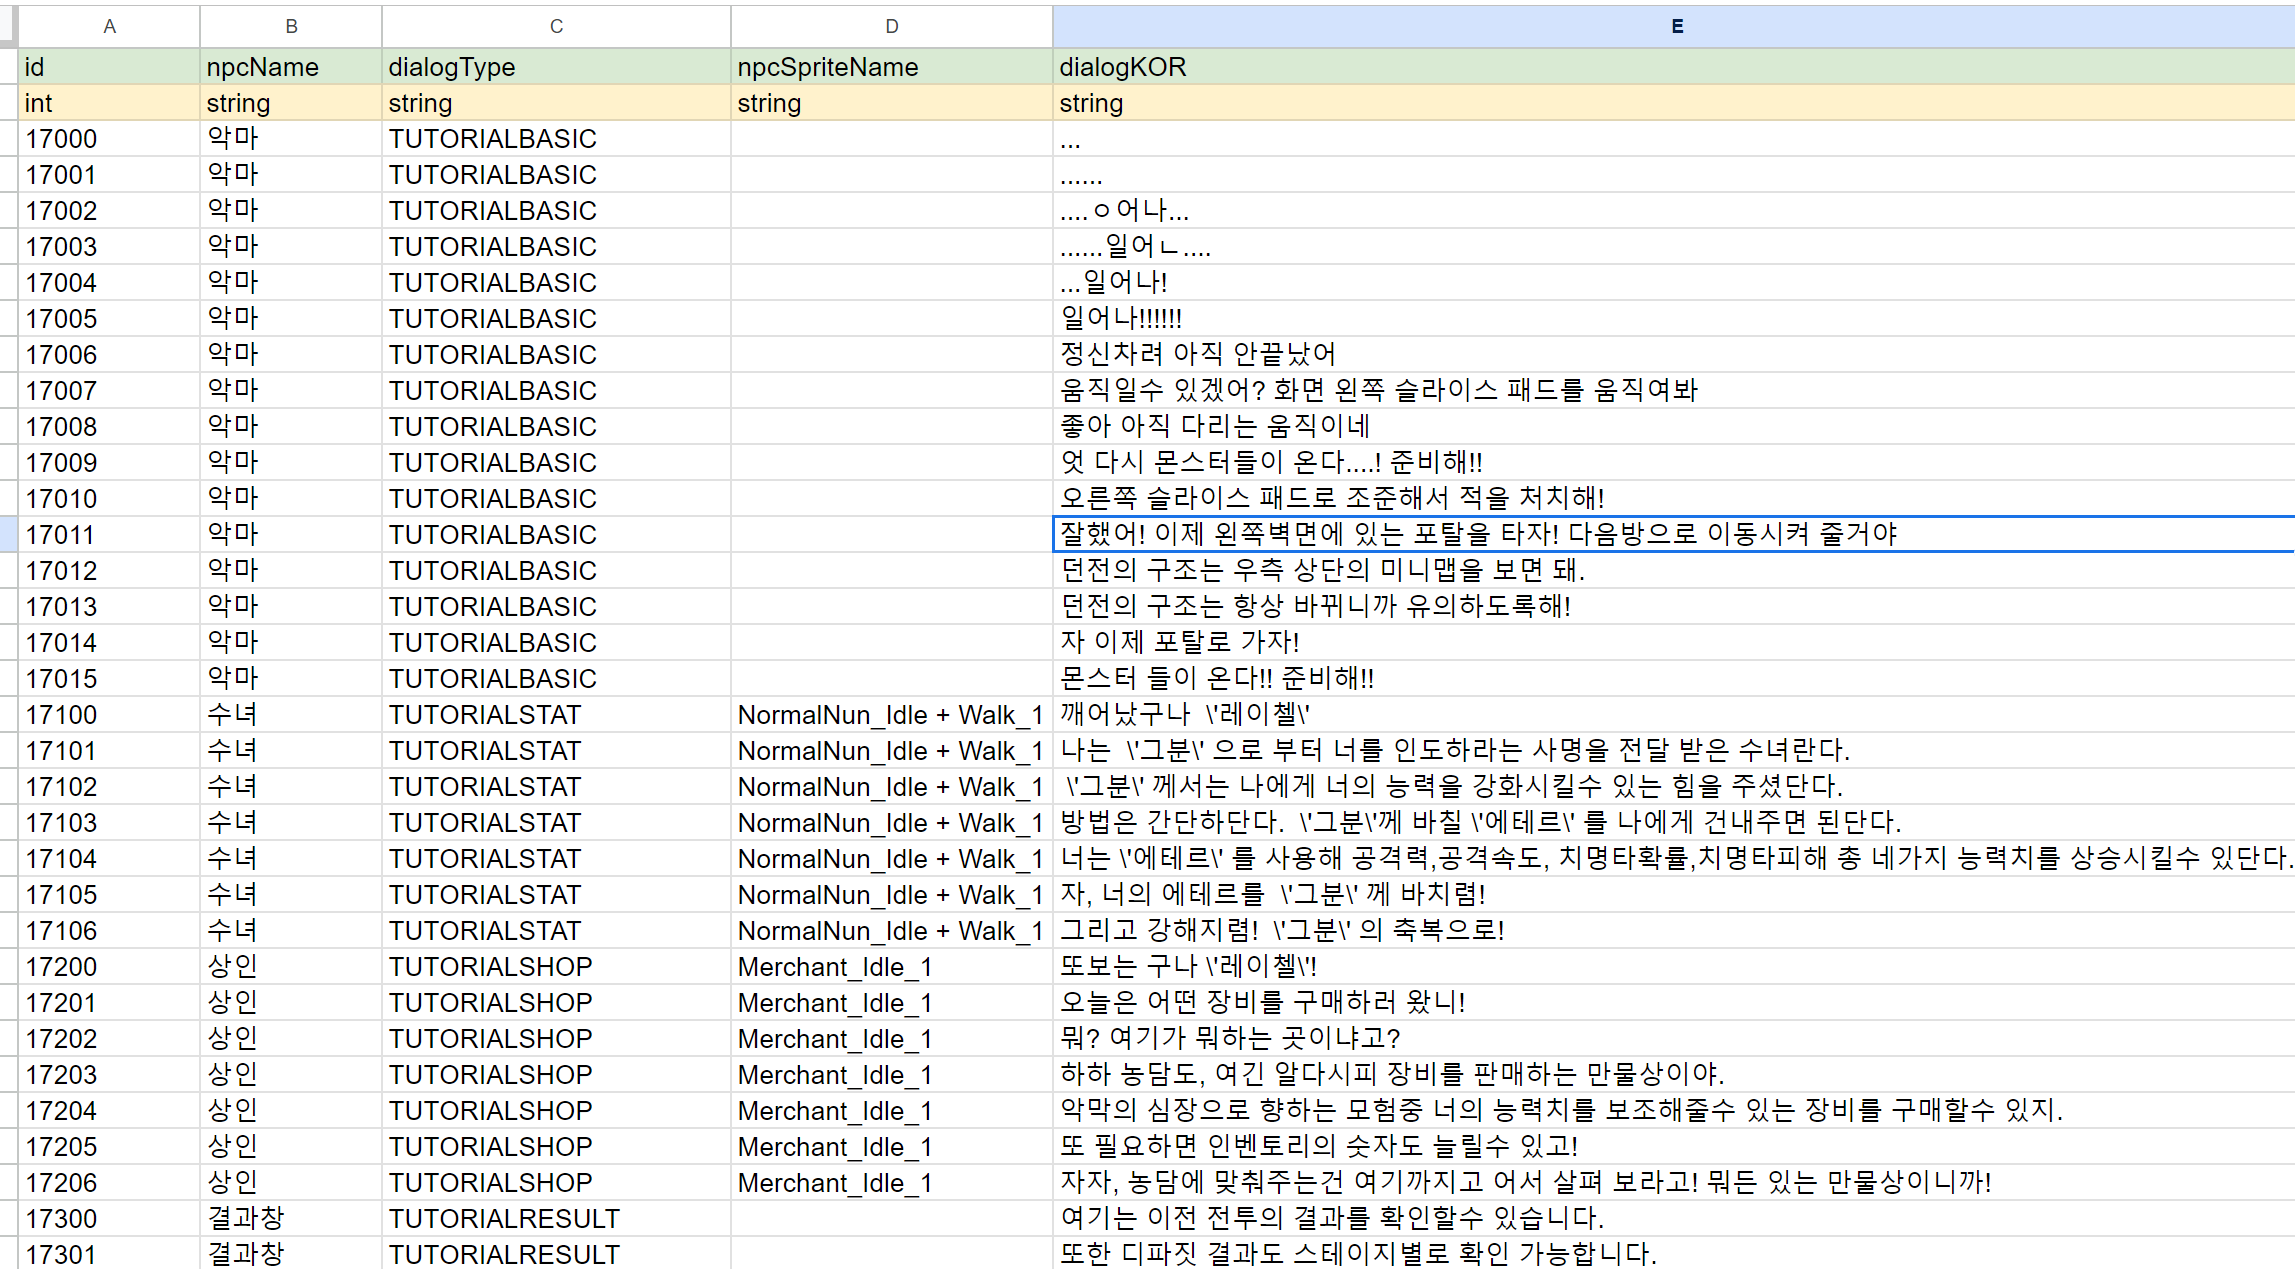Click the dialogKOR header cell
The height and width of the screenshot is (1269, 2295).
pos(1123,67)
